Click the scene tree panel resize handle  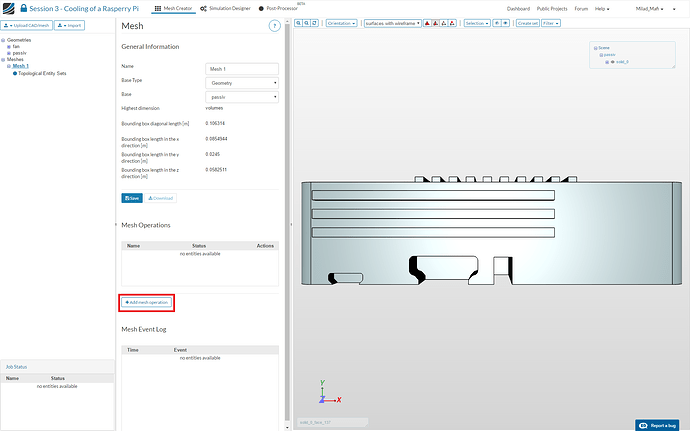coord(673,66)
